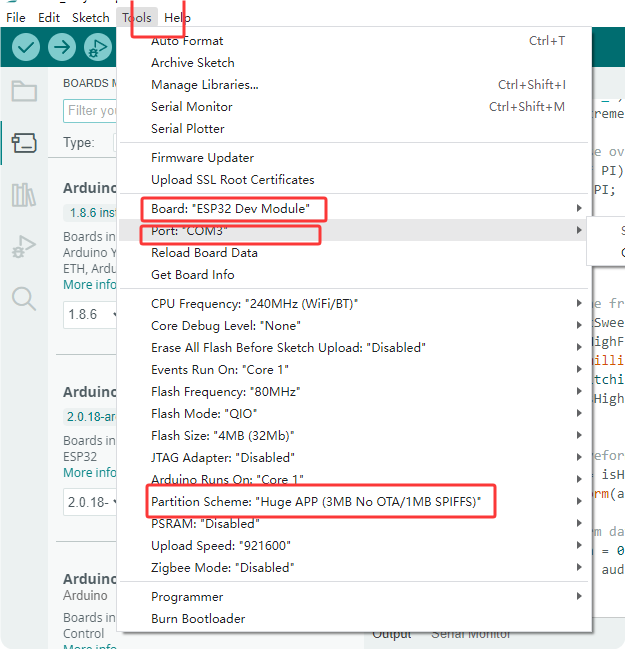Open the 2.0.18 version dropdown
The height and width of the screenshot is (649, 625).
[x=90, y=502]
